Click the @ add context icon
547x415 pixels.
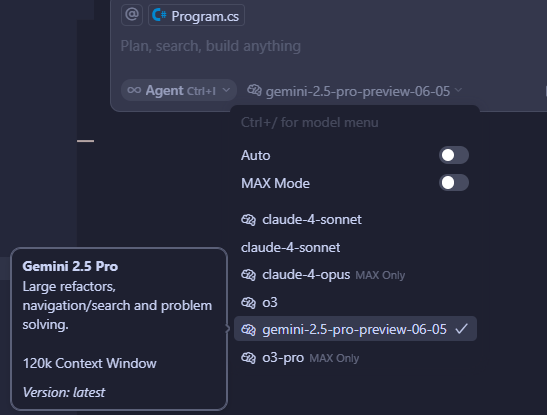(x=132, y=15)
